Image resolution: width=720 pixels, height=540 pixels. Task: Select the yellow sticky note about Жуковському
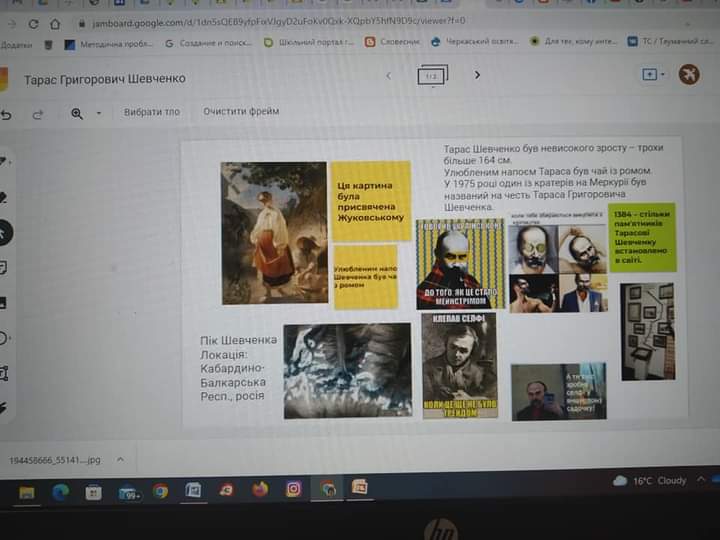tap(370, 202)
